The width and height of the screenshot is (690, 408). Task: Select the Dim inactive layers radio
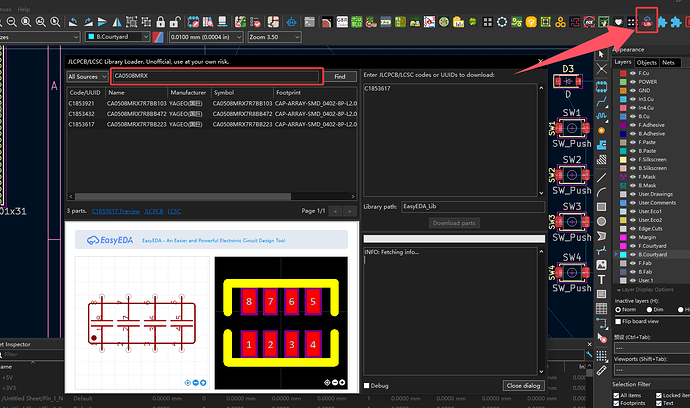pos(649,309)
